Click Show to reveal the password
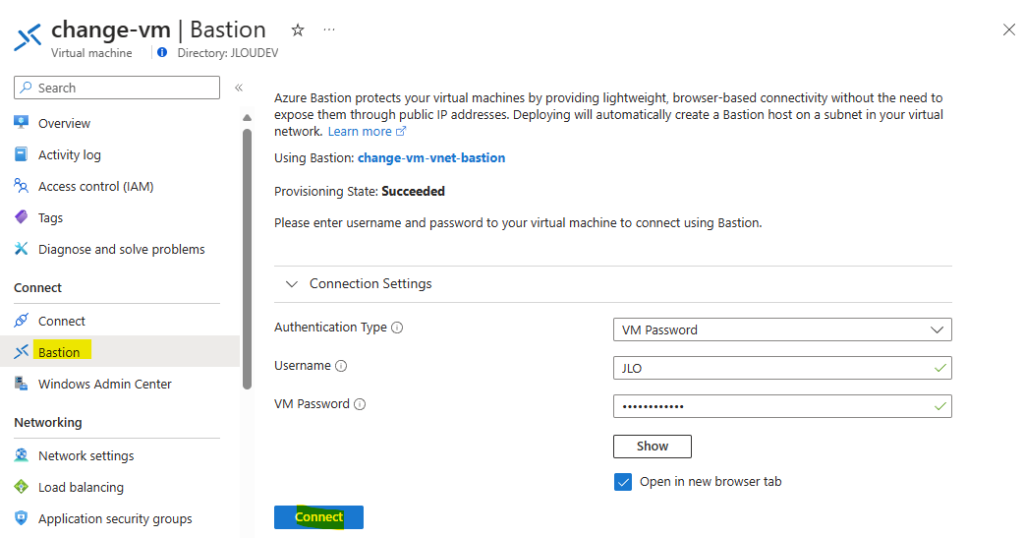This screenshot has width=1024, height=538. click(652, 446)
